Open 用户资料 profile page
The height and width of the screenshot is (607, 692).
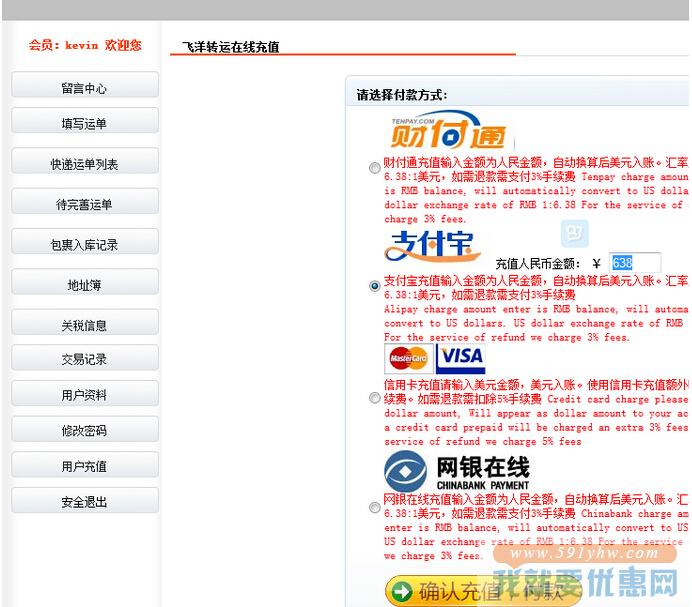85,393
